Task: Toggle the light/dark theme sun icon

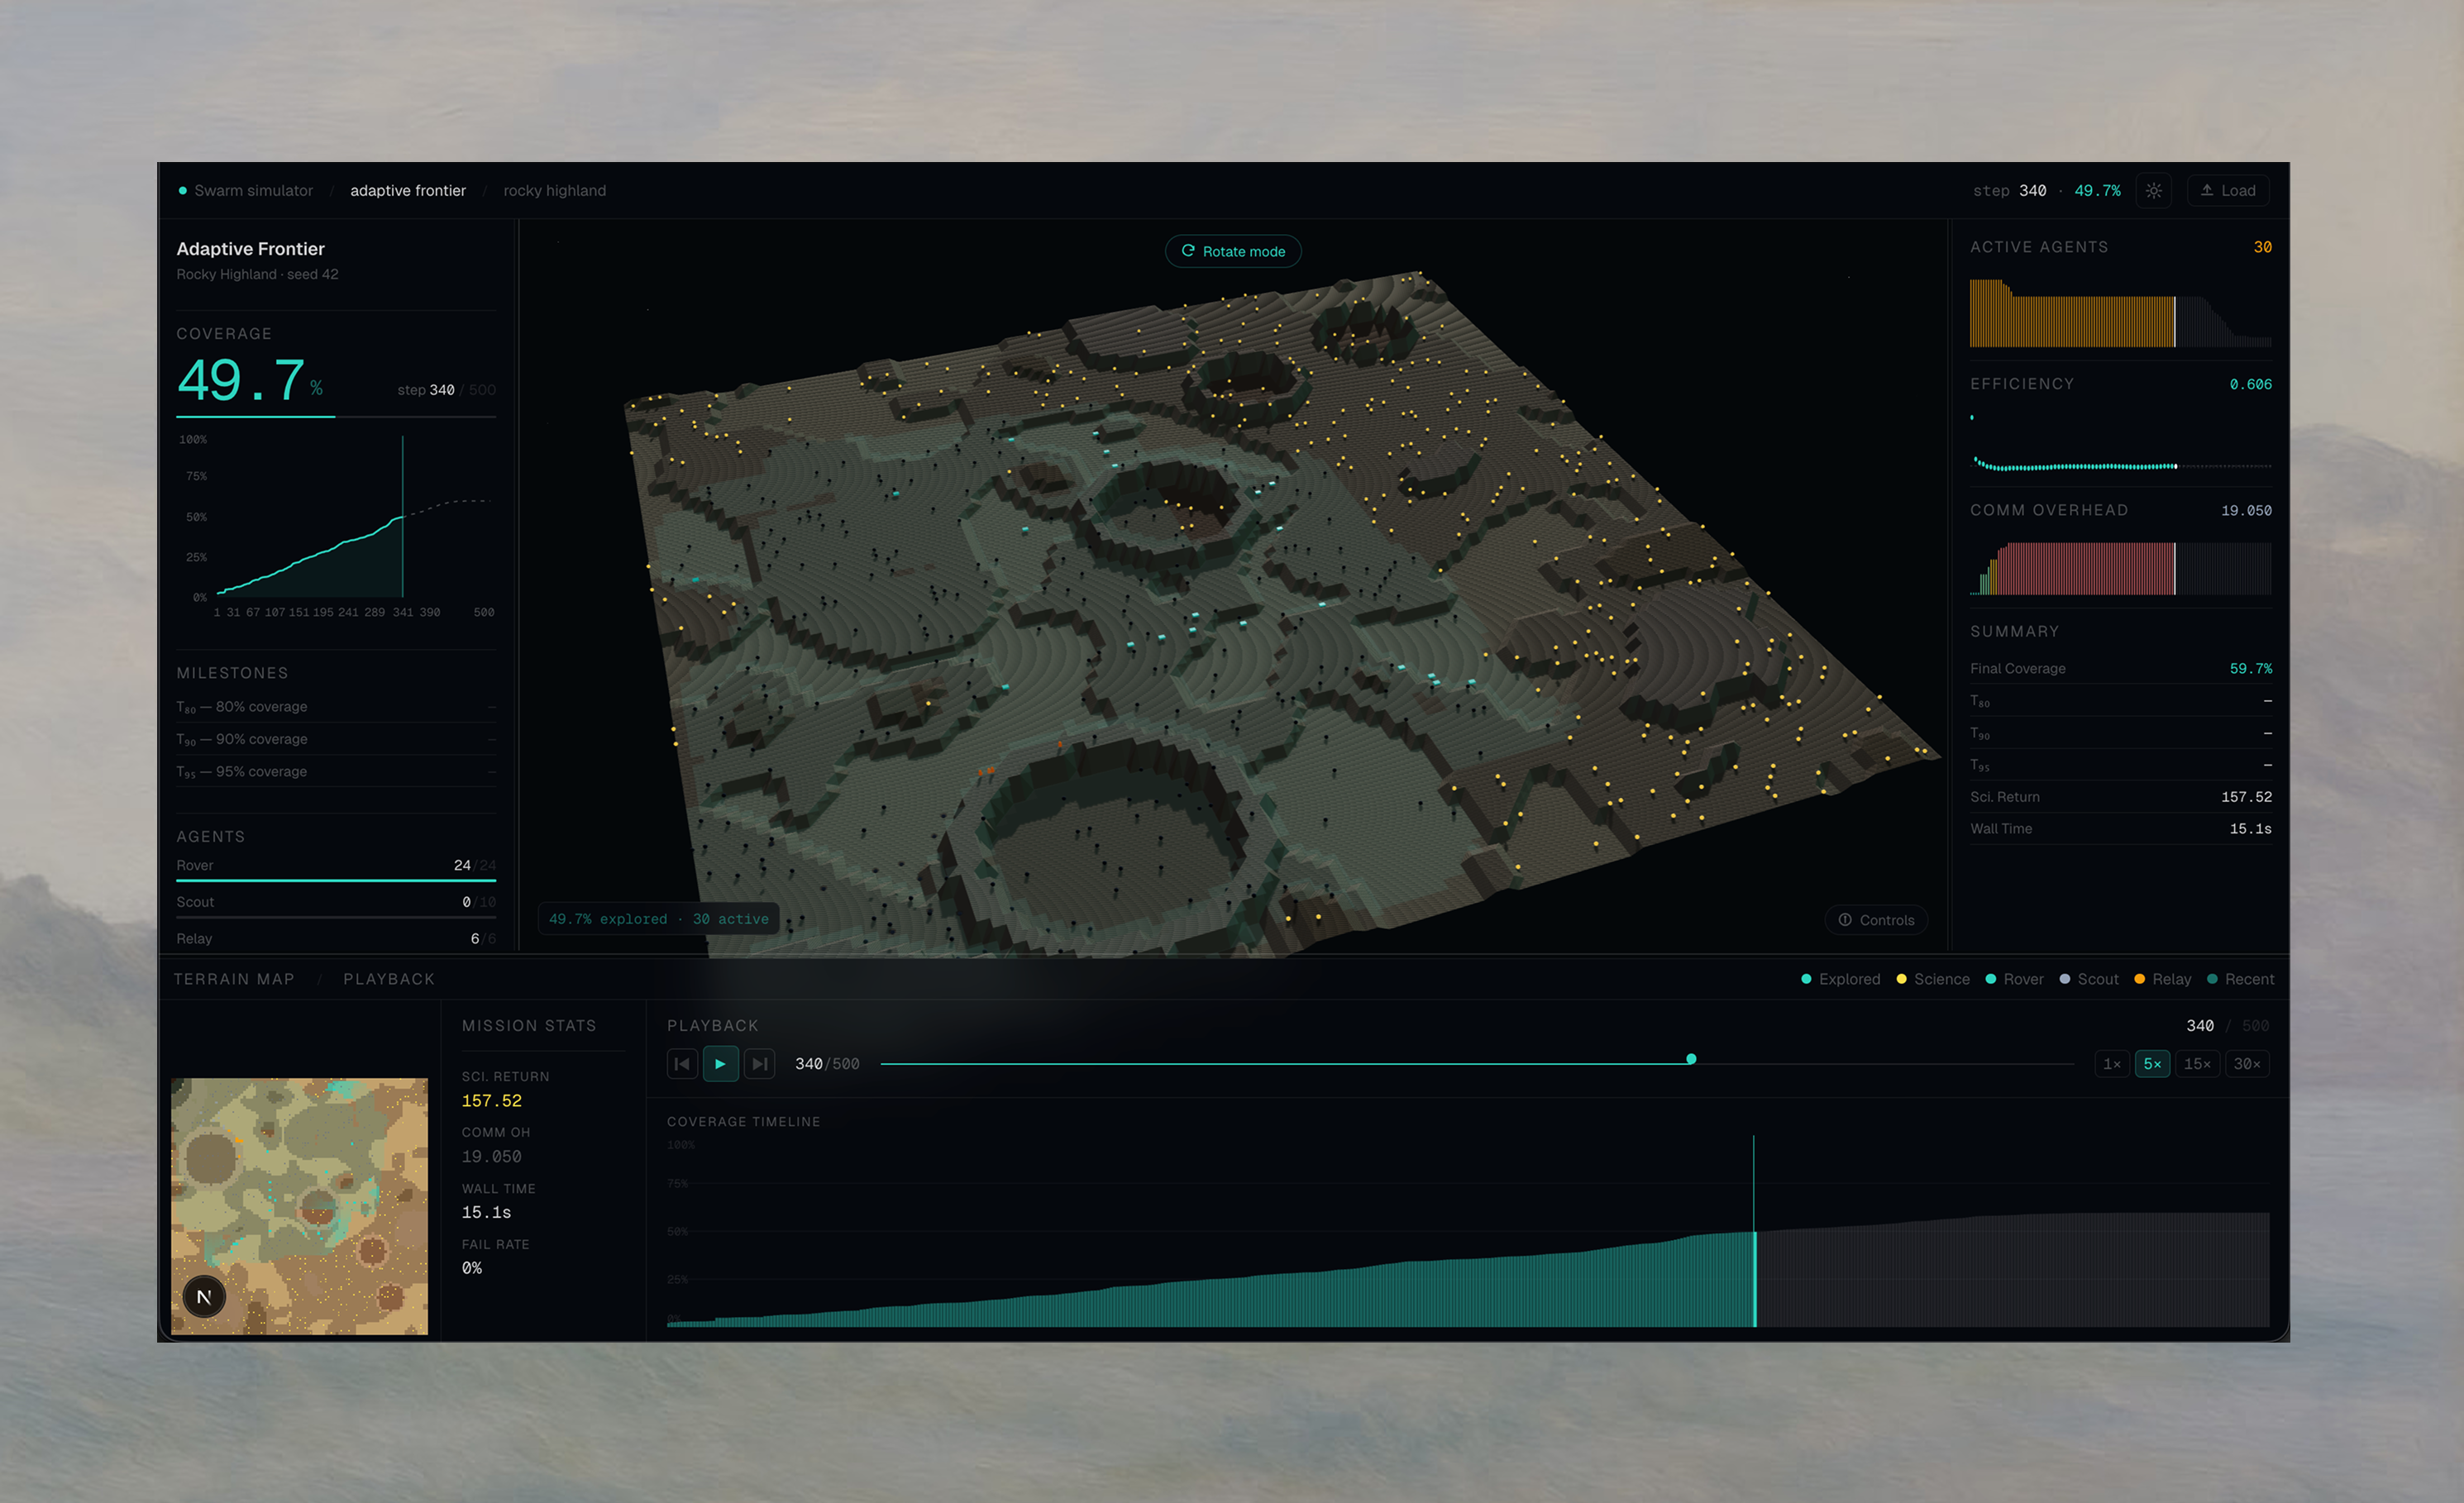Action: 2153,190
